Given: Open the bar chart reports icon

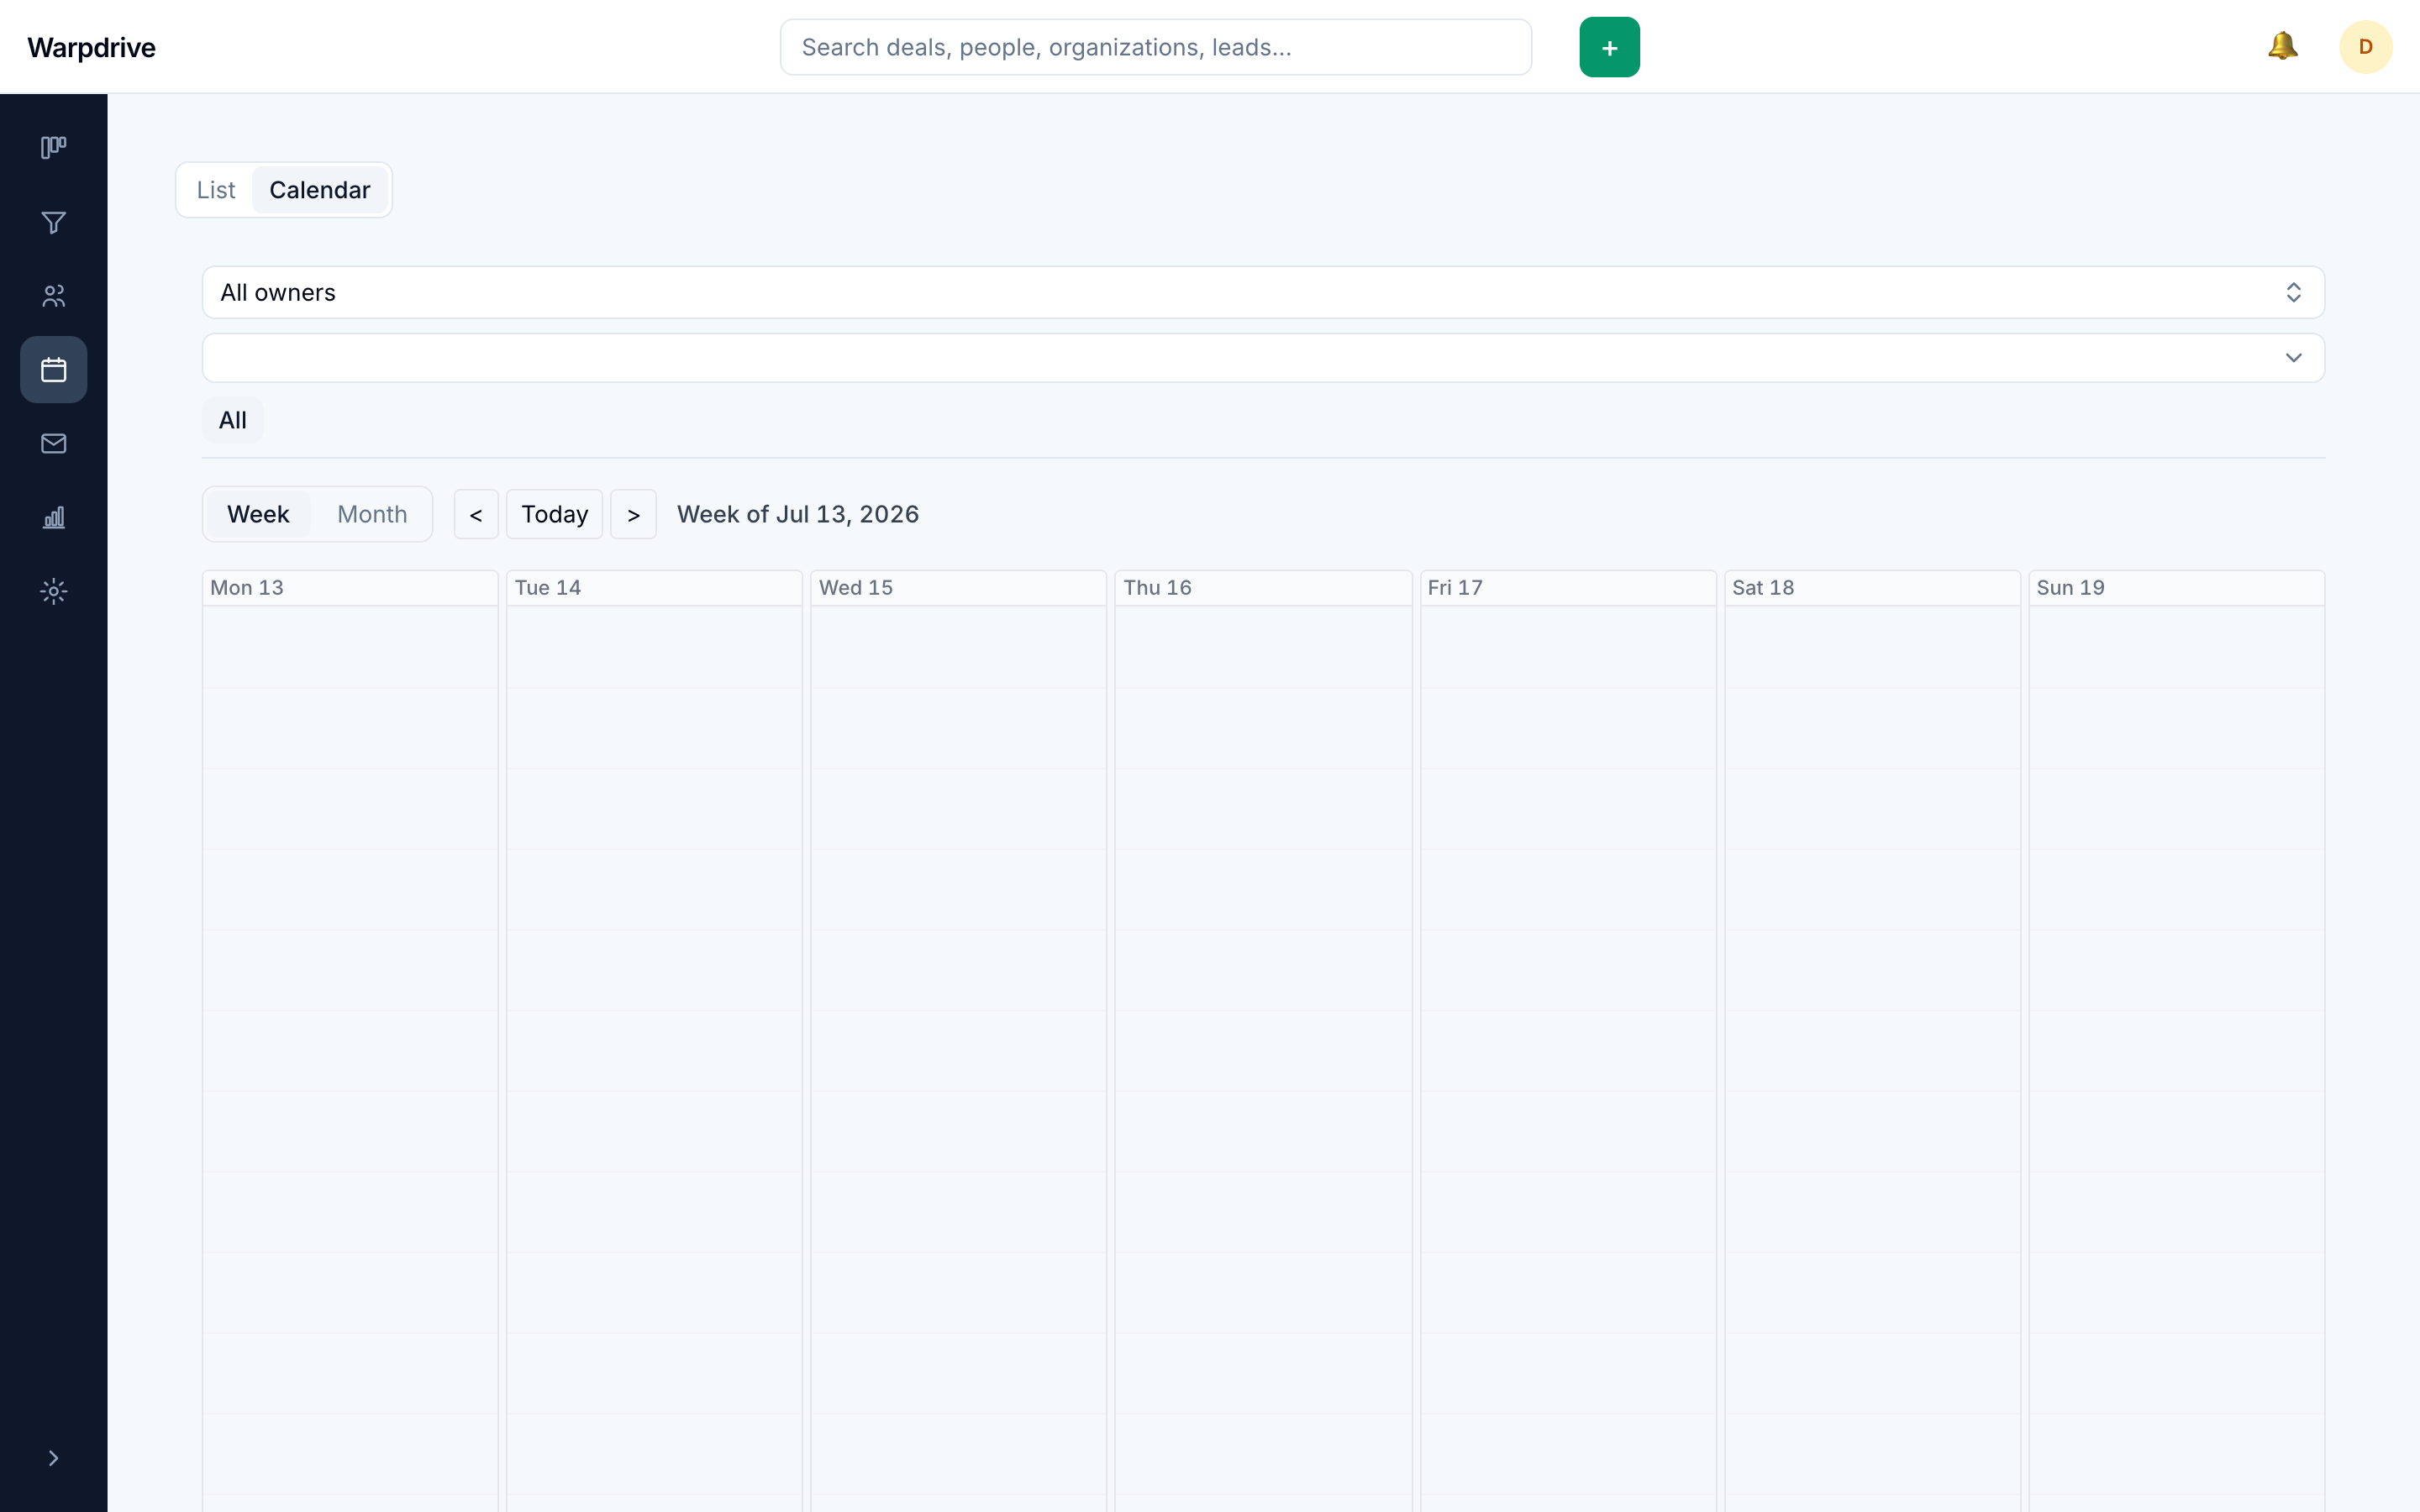Looking at the screenshot, I should 54,517.
